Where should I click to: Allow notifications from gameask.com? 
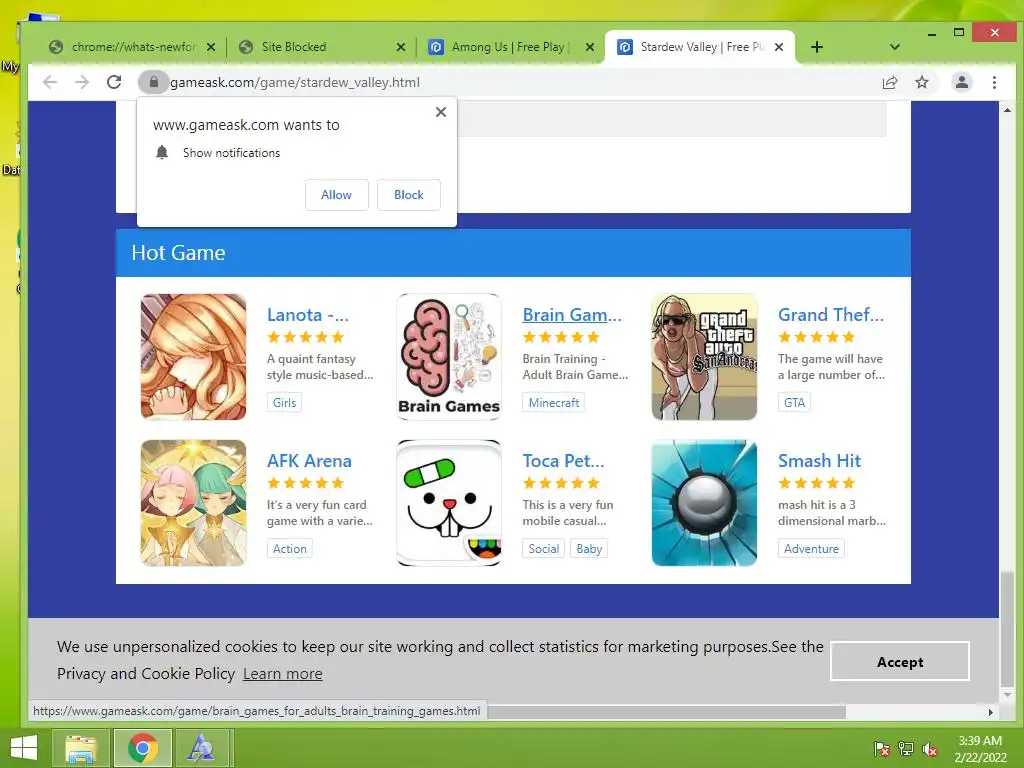coord(336,195)
